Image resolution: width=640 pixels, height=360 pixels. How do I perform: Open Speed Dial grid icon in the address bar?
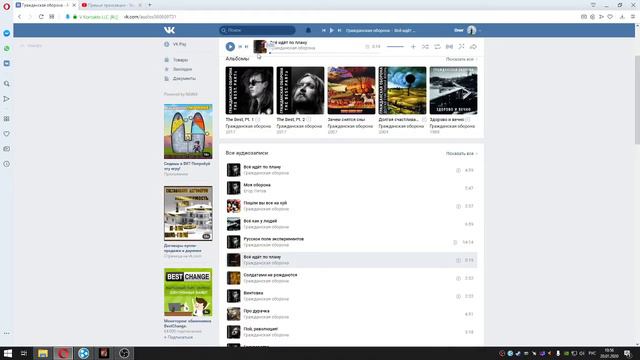pyautogui.click(x=52, y=17)
